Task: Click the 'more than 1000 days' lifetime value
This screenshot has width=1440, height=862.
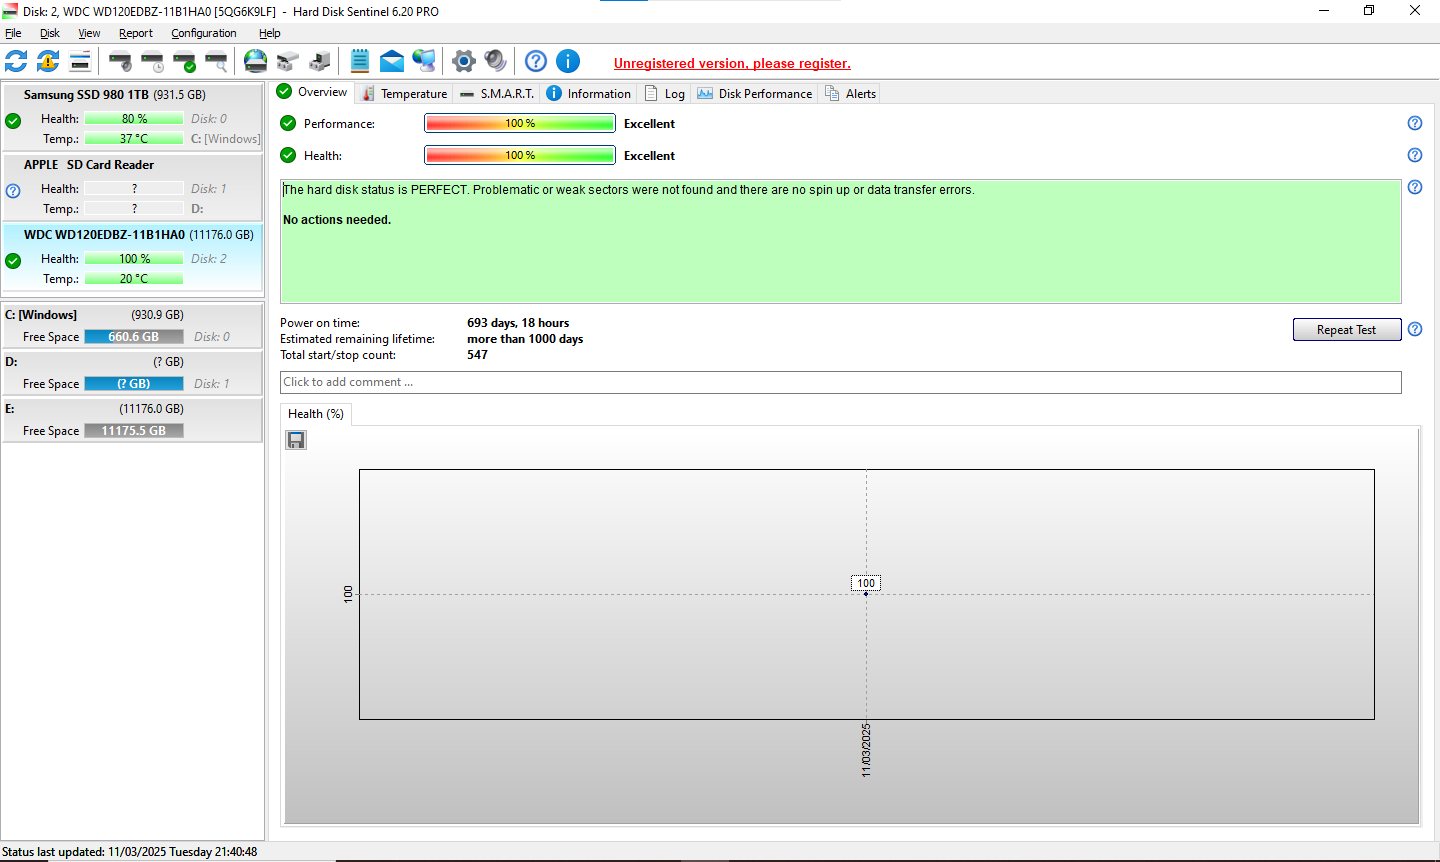Action: coord(525,339)
